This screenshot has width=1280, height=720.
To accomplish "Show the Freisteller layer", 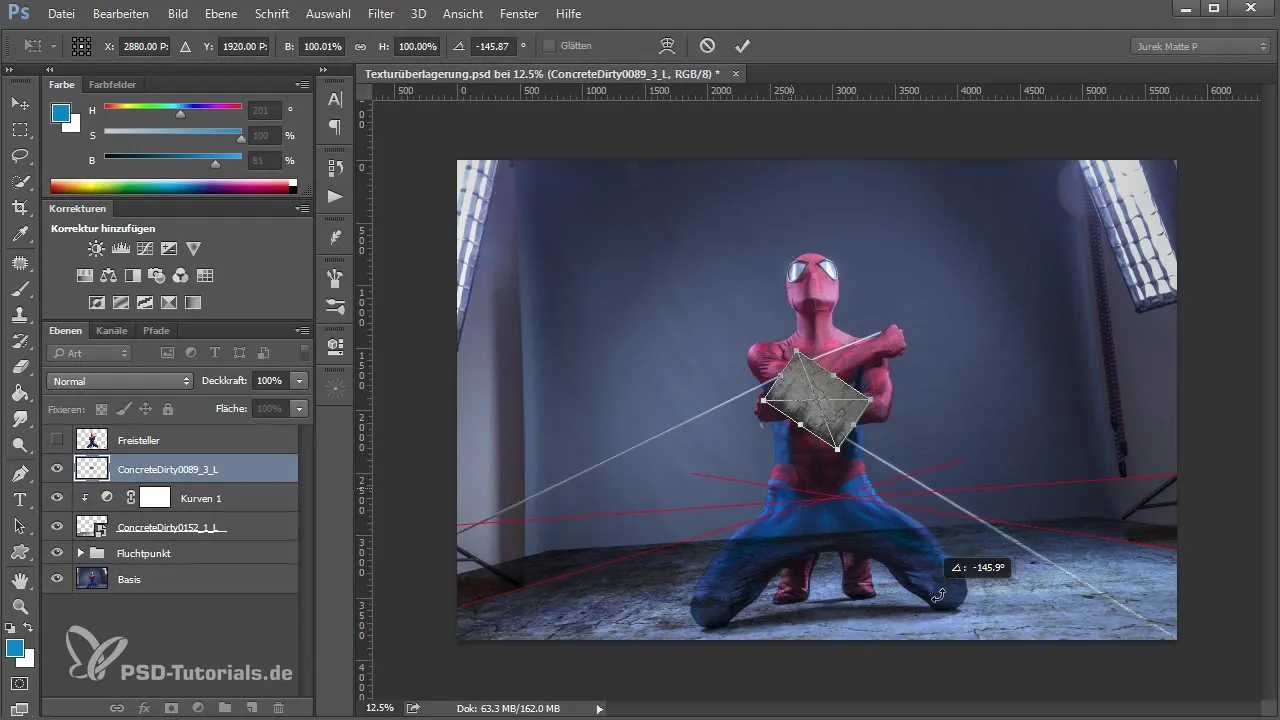I will point(57,440).
